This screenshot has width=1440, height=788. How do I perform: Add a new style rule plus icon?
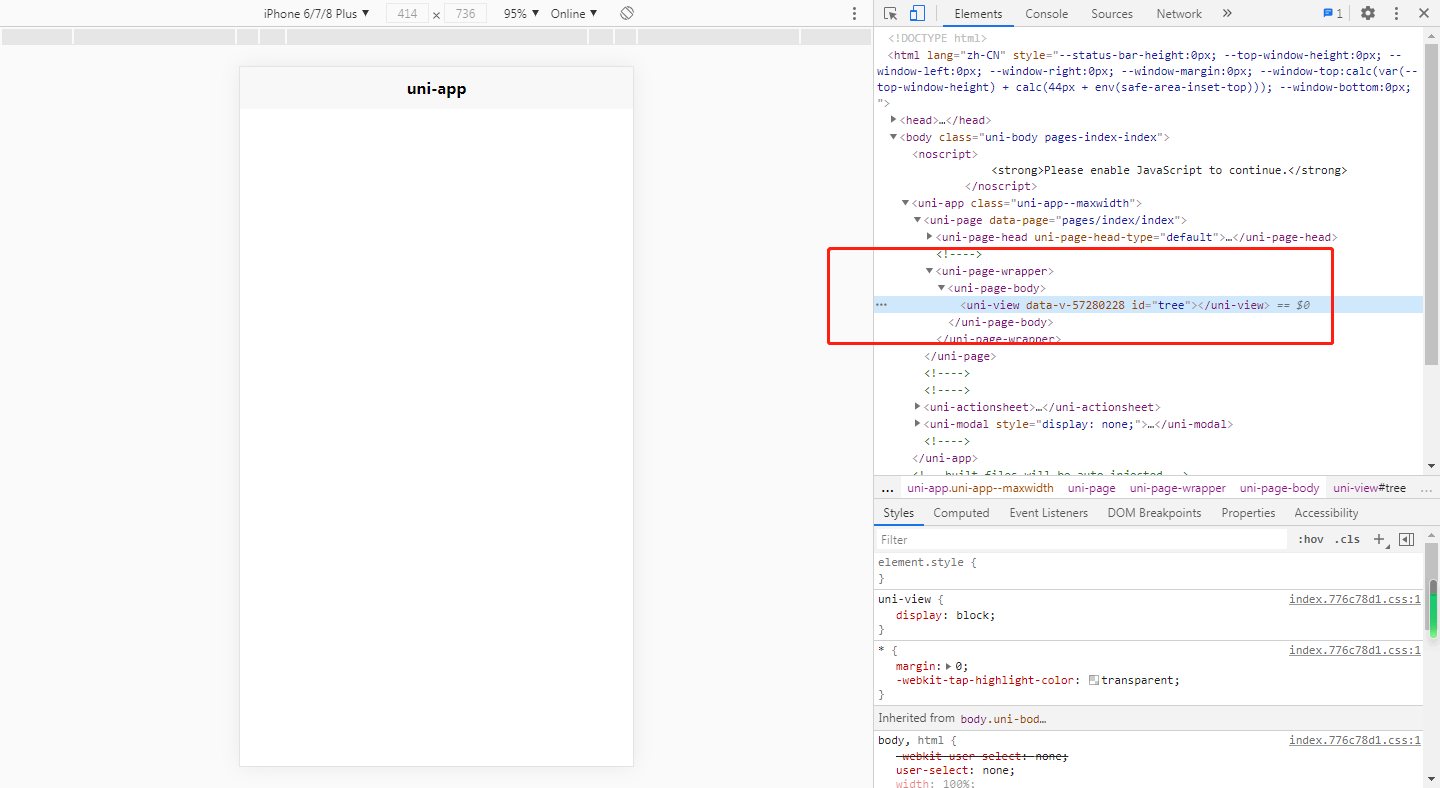coord(1380,539)
